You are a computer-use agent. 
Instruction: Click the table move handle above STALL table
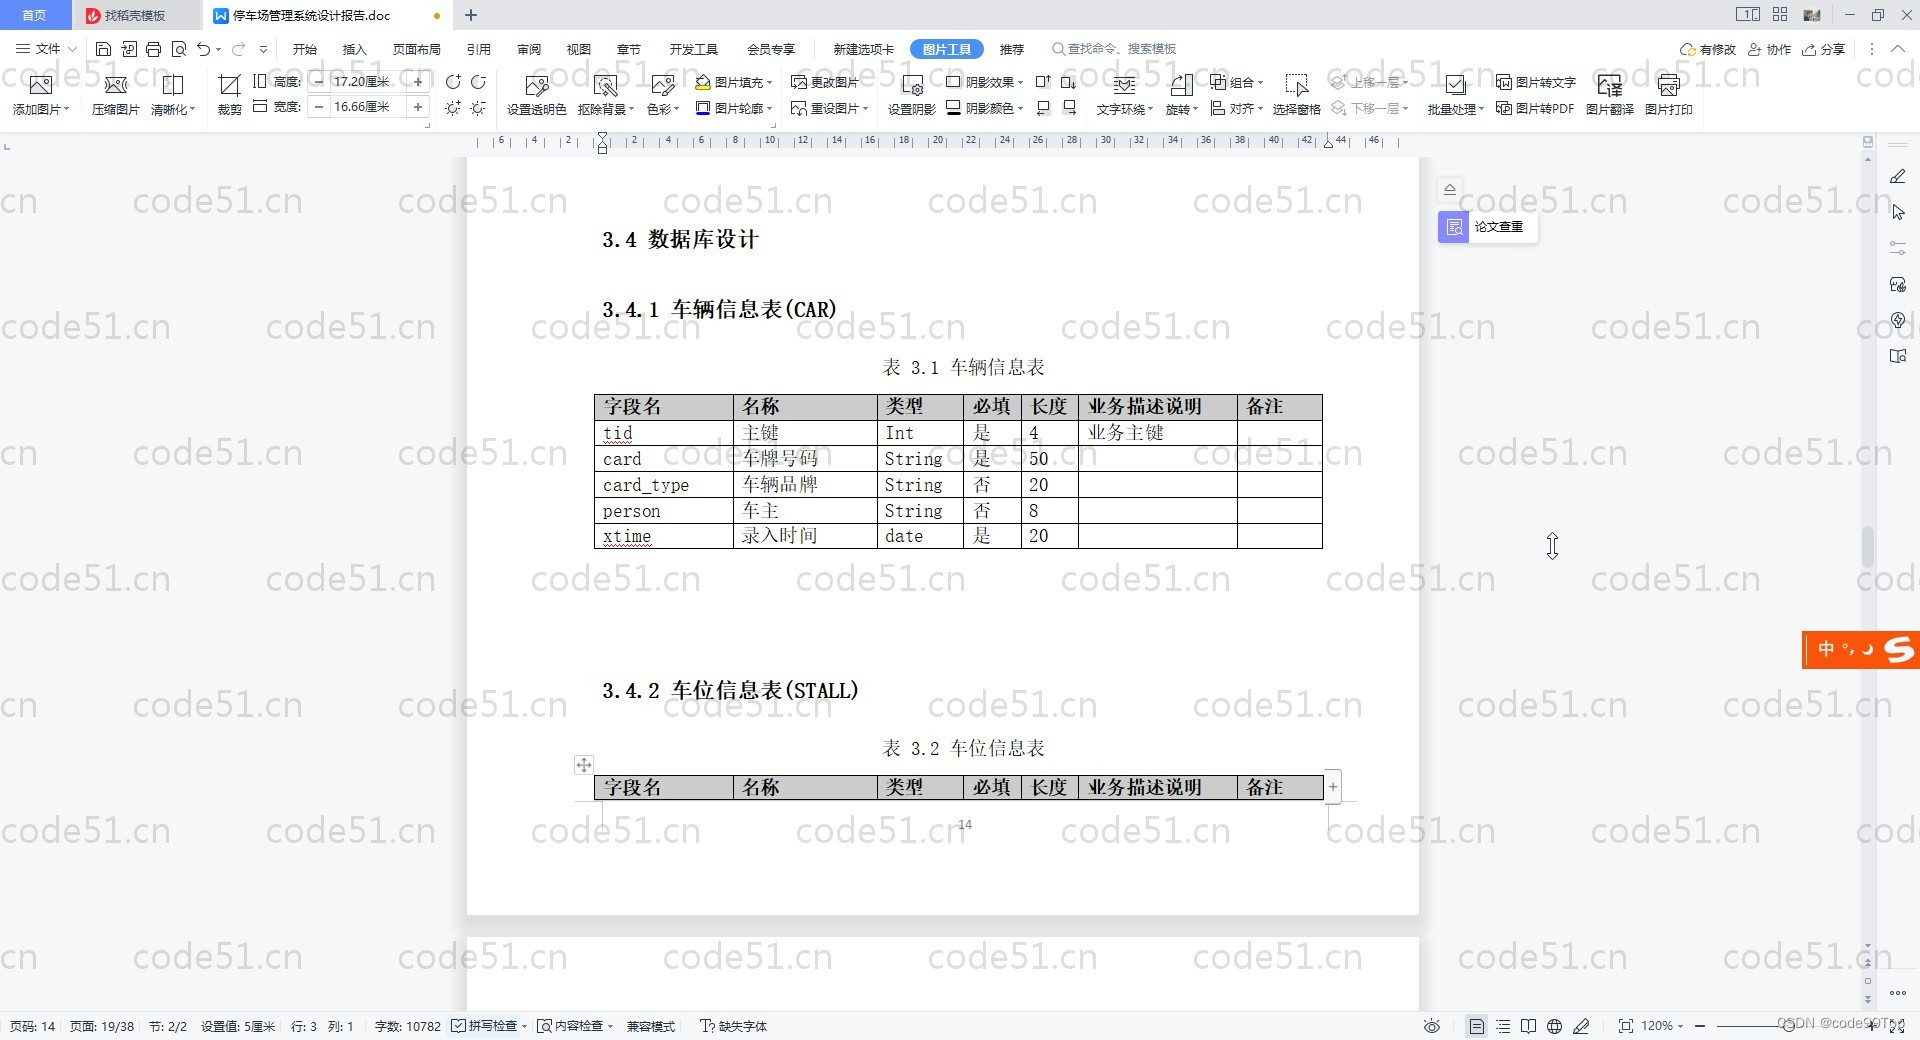coord(584,765)
